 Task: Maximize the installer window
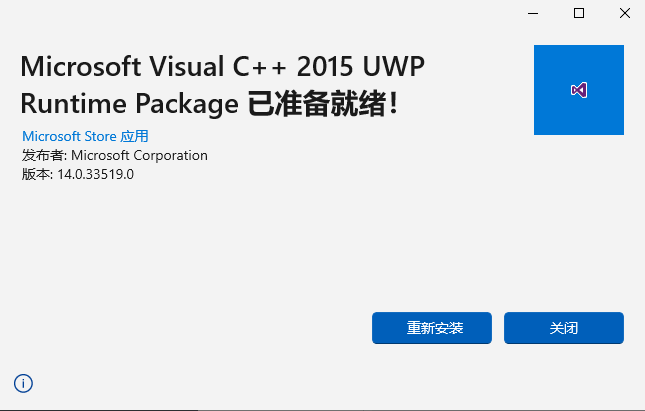coord(579,13)
